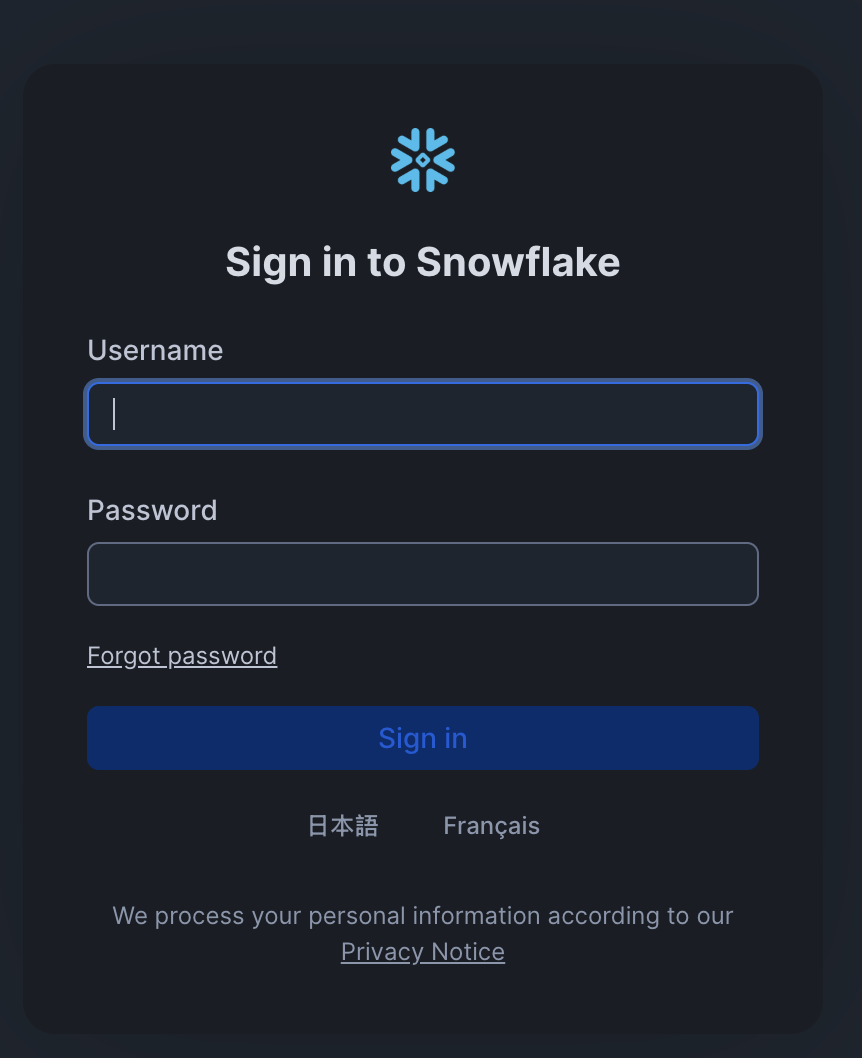Focus the Username input field
Image resolution: width=862 pixels, height=1058 pixels.
423,414
